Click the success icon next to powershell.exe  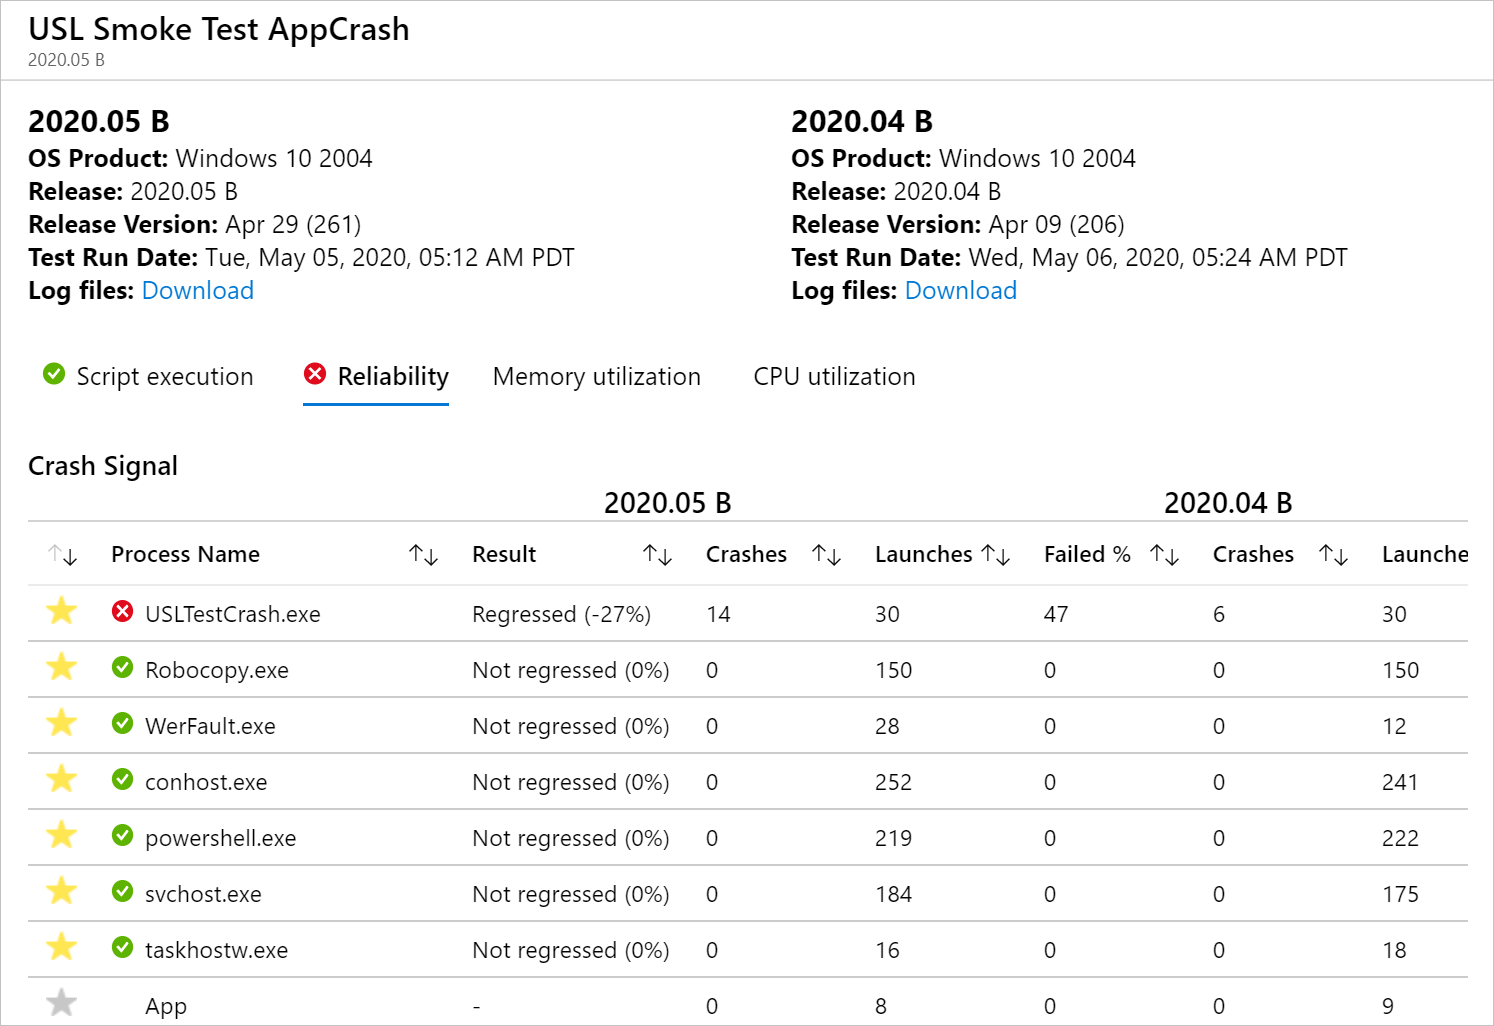click(x=122, y=837)
